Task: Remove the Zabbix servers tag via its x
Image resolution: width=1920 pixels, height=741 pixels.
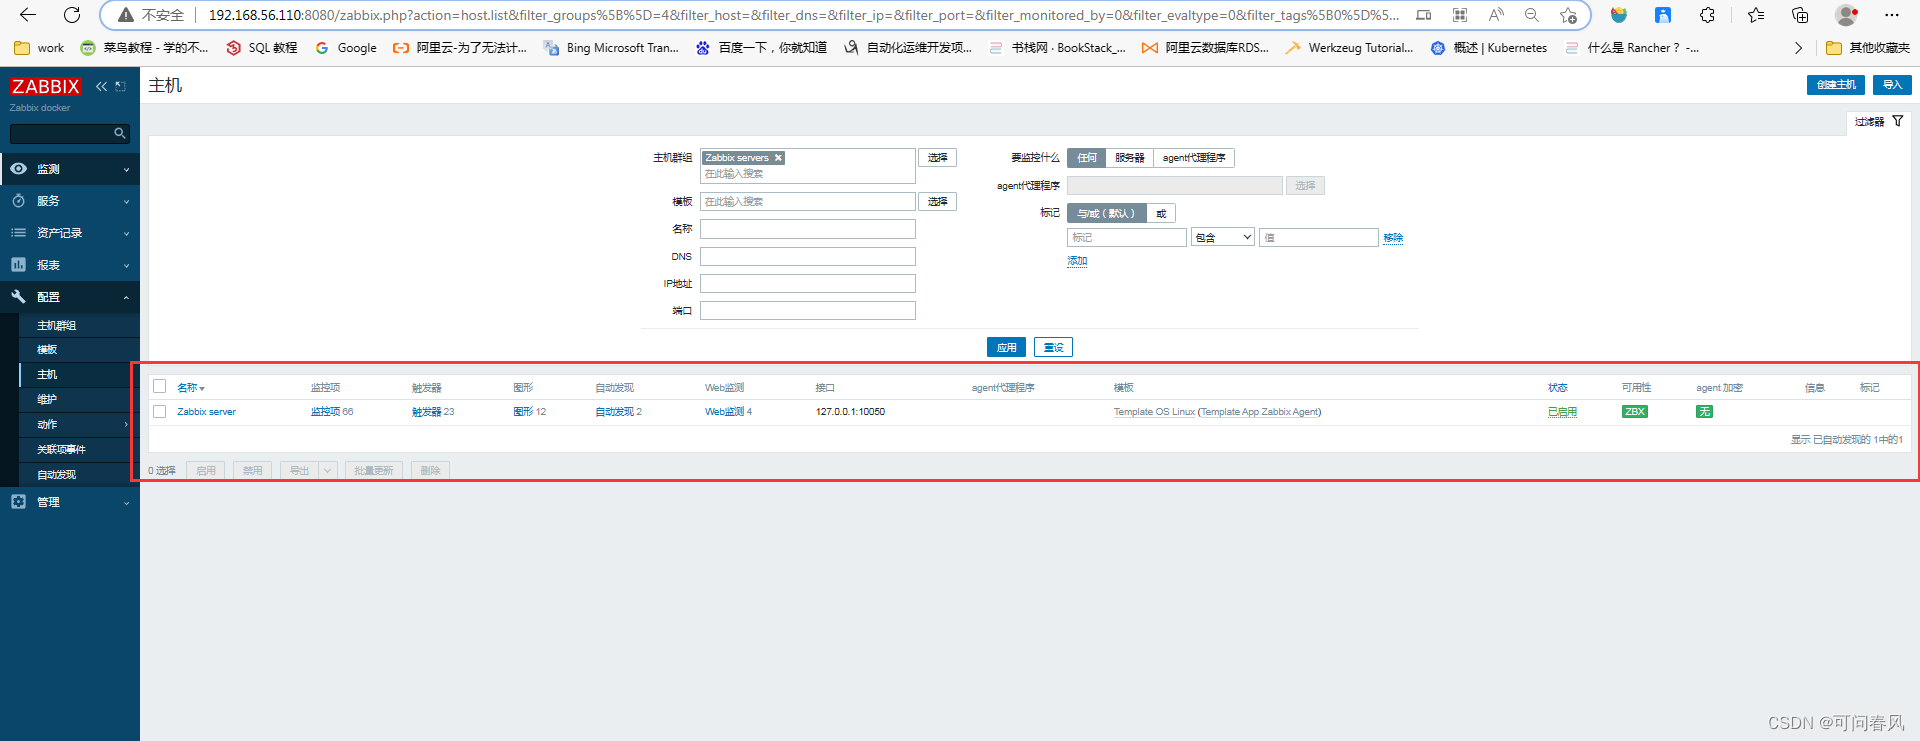Action: click(778, 158)
